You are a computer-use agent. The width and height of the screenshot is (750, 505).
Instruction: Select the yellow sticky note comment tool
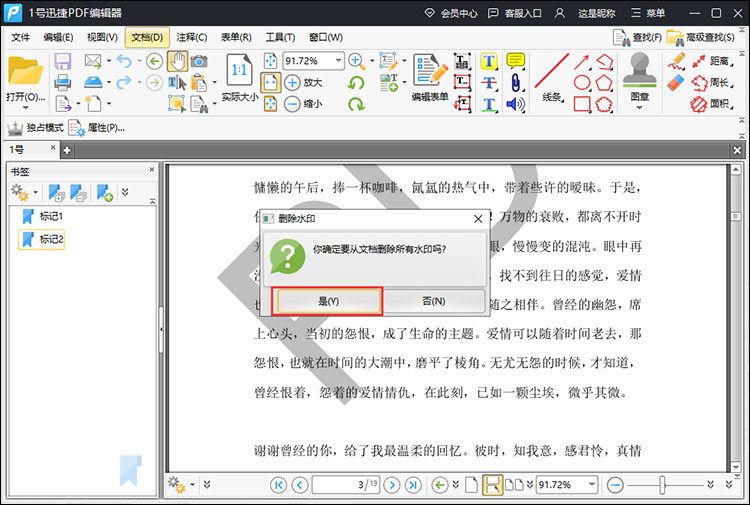(515, 61)
